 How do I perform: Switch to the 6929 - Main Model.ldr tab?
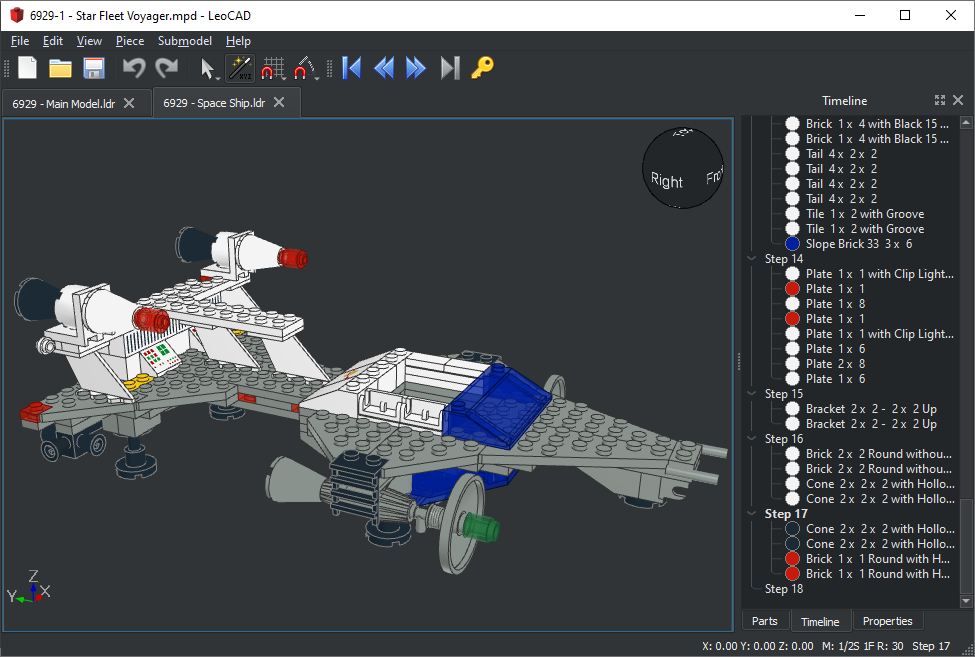coord(64,103)
